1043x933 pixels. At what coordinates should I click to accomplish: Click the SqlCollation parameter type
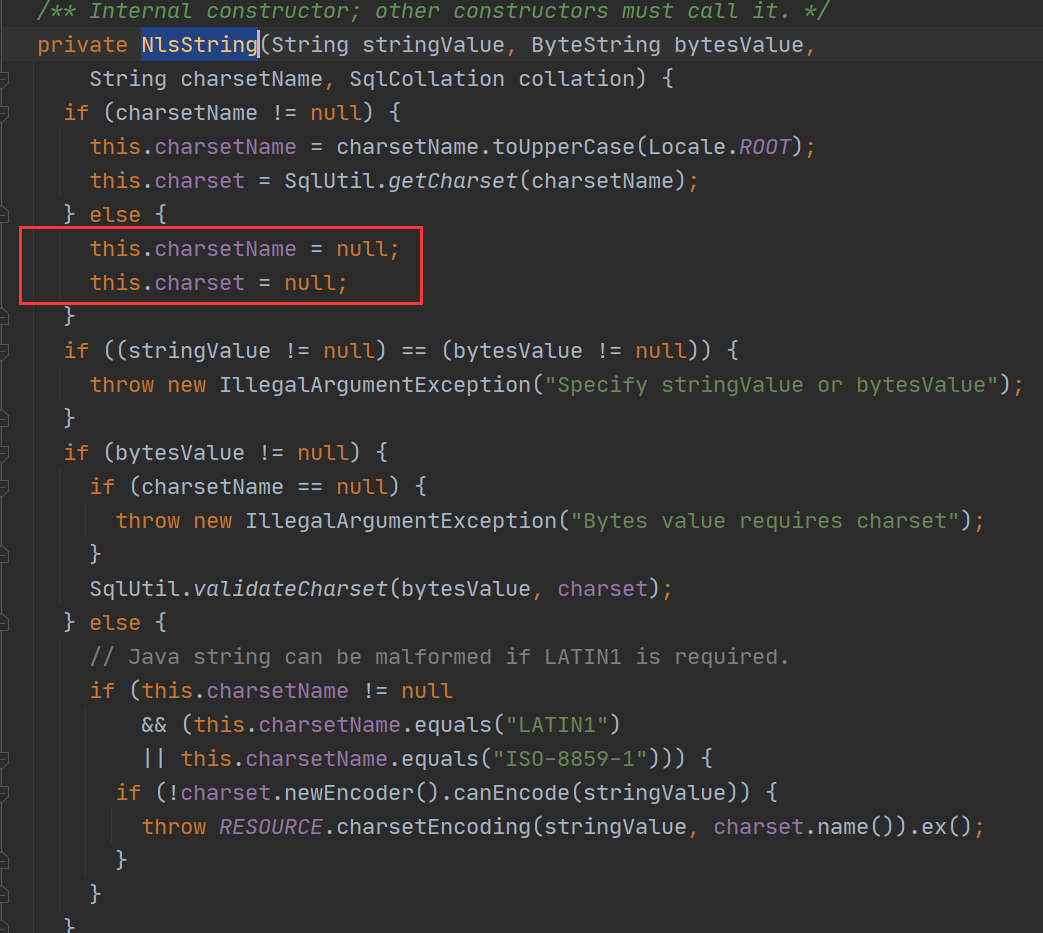pyautogui.click(x=426, y=79)
